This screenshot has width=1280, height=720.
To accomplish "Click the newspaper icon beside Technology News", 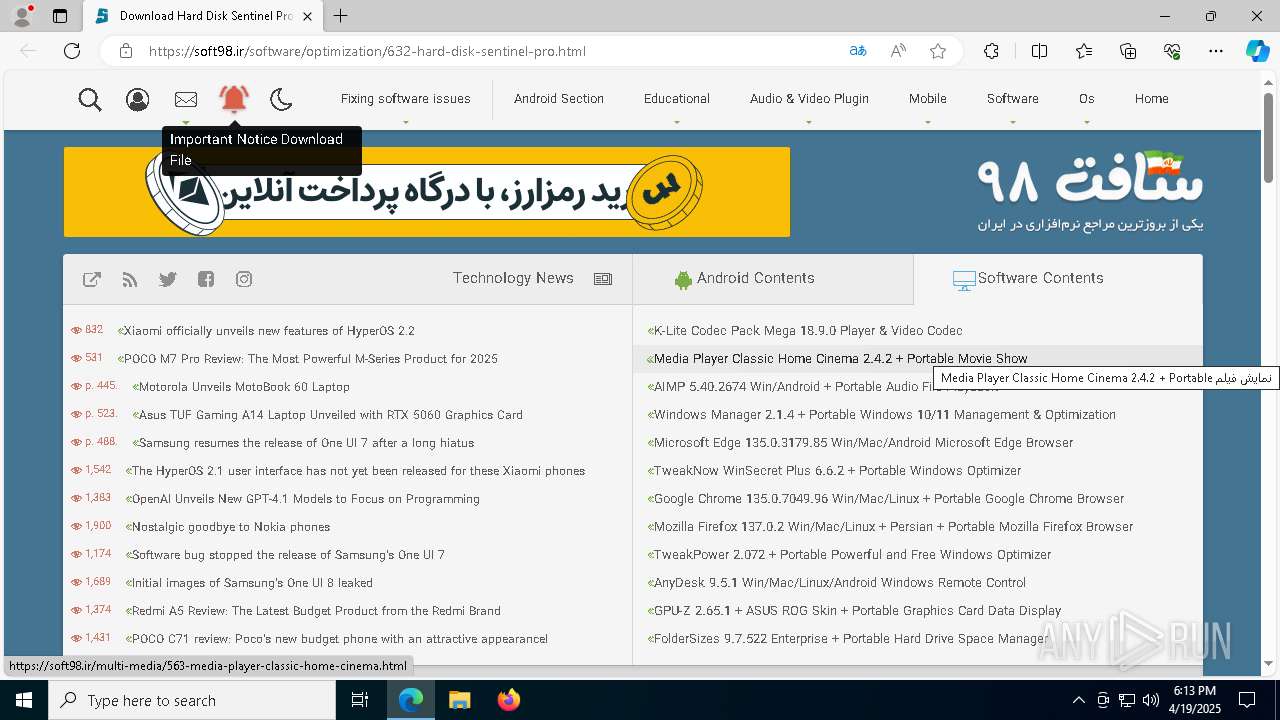I will click(603, 279).
